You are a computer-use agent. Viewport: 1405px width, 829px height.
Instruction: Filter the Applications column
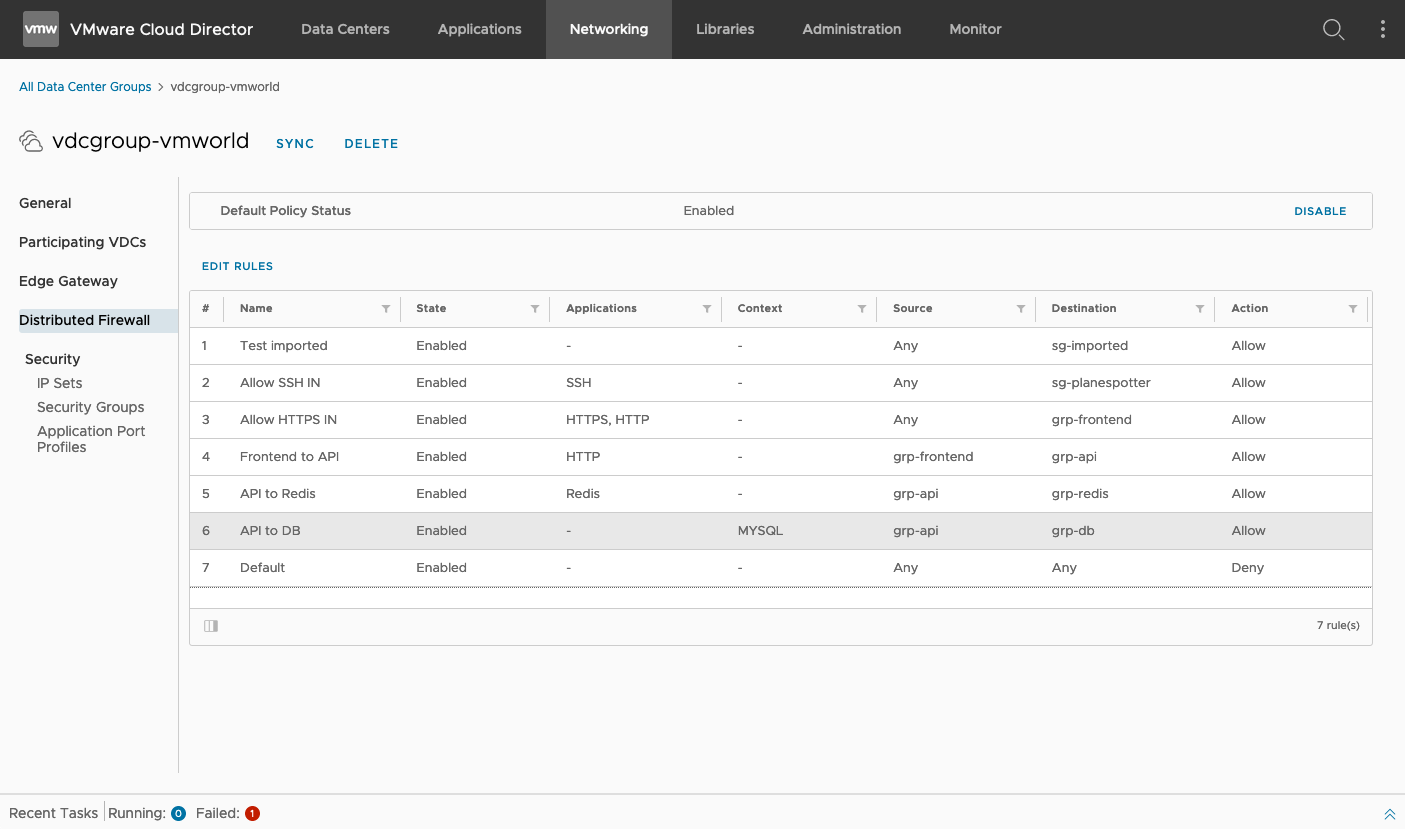(707, 309)
